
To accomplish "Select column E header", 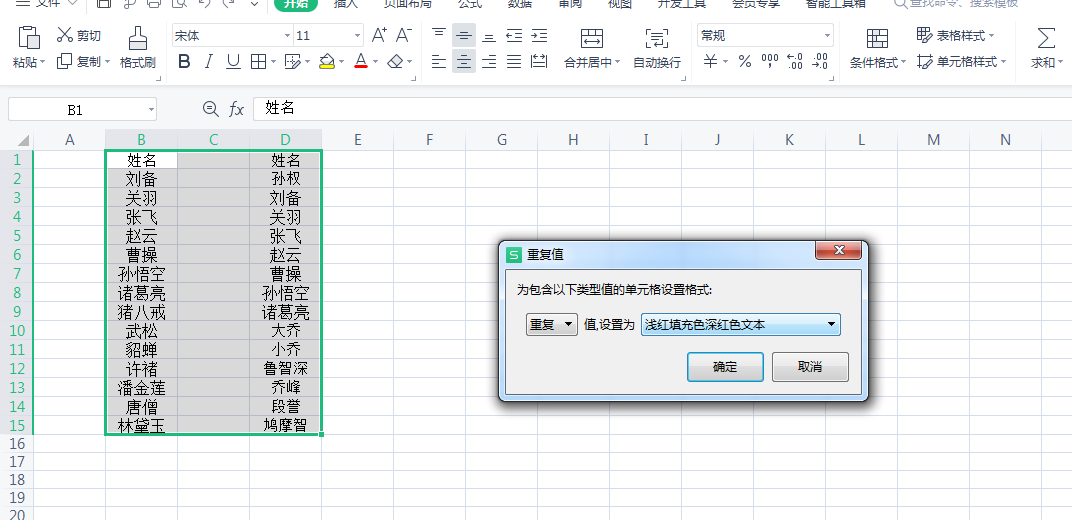I will (x=358, y=140).
